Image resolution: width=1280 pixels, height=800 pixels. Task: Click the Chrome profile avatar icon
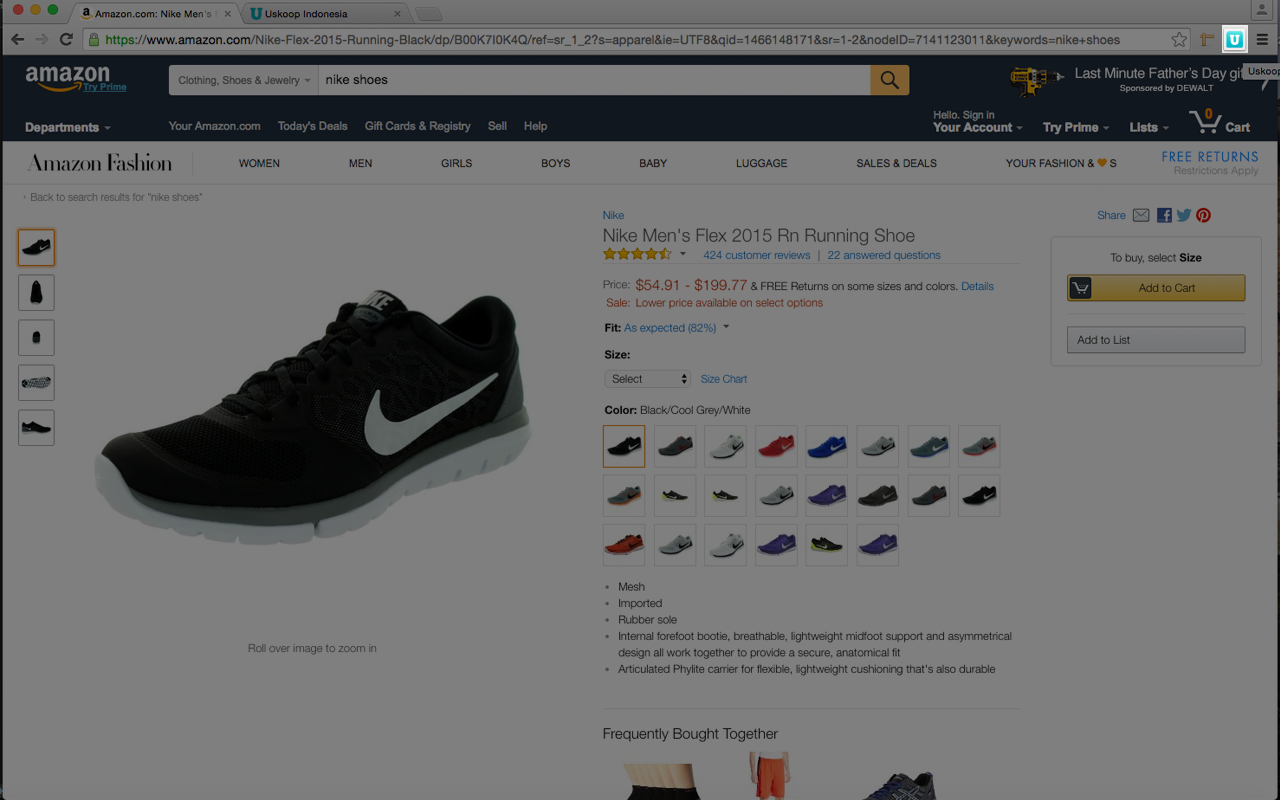pyautogui.click(x=1262, y=9)
